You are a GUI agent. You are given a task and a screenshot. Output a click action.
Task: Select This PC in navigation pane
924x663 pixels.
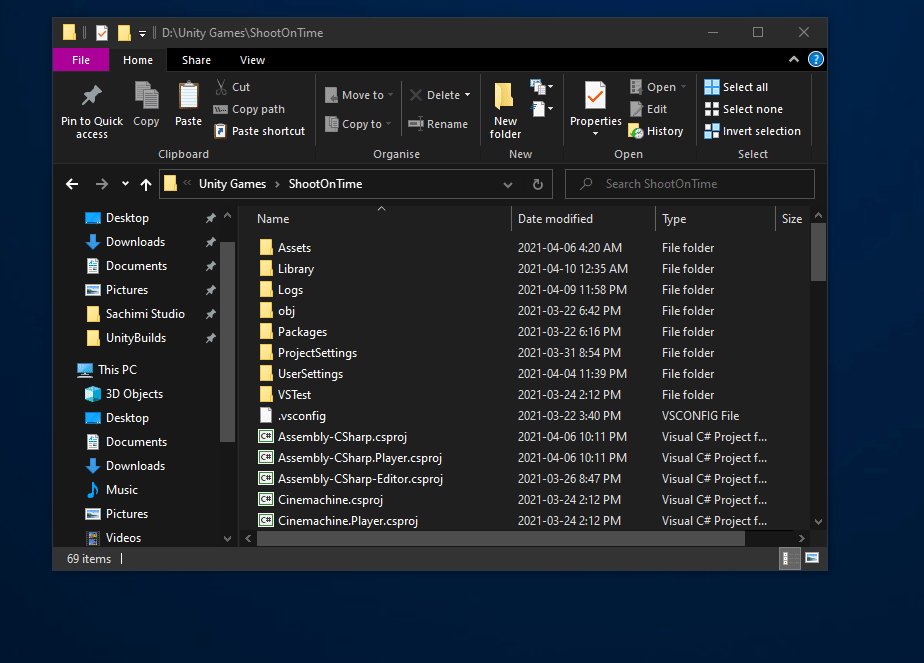click(107, 370)
